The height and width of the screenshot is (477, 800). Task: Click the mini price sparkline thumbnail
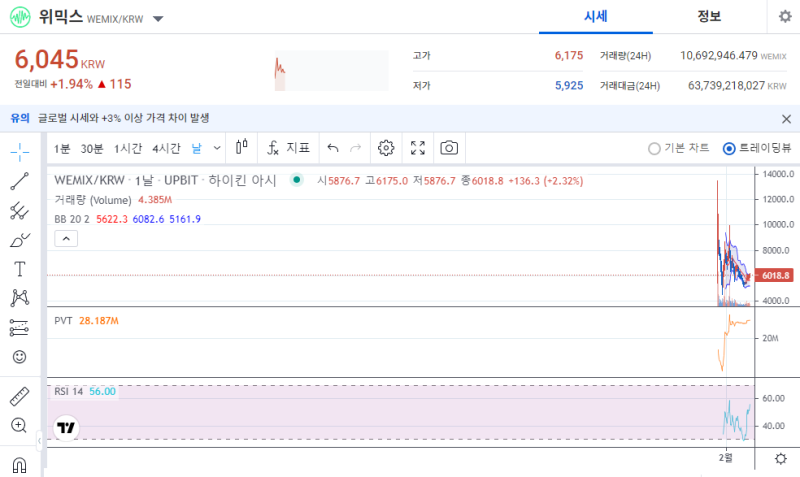tap(332, 70)
